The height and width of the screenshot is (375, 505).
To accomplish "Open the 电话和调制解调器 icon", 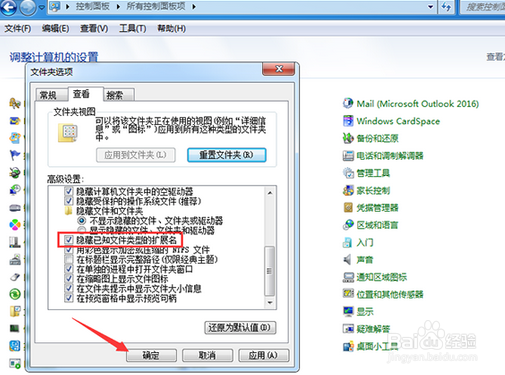I will (348, 155).
